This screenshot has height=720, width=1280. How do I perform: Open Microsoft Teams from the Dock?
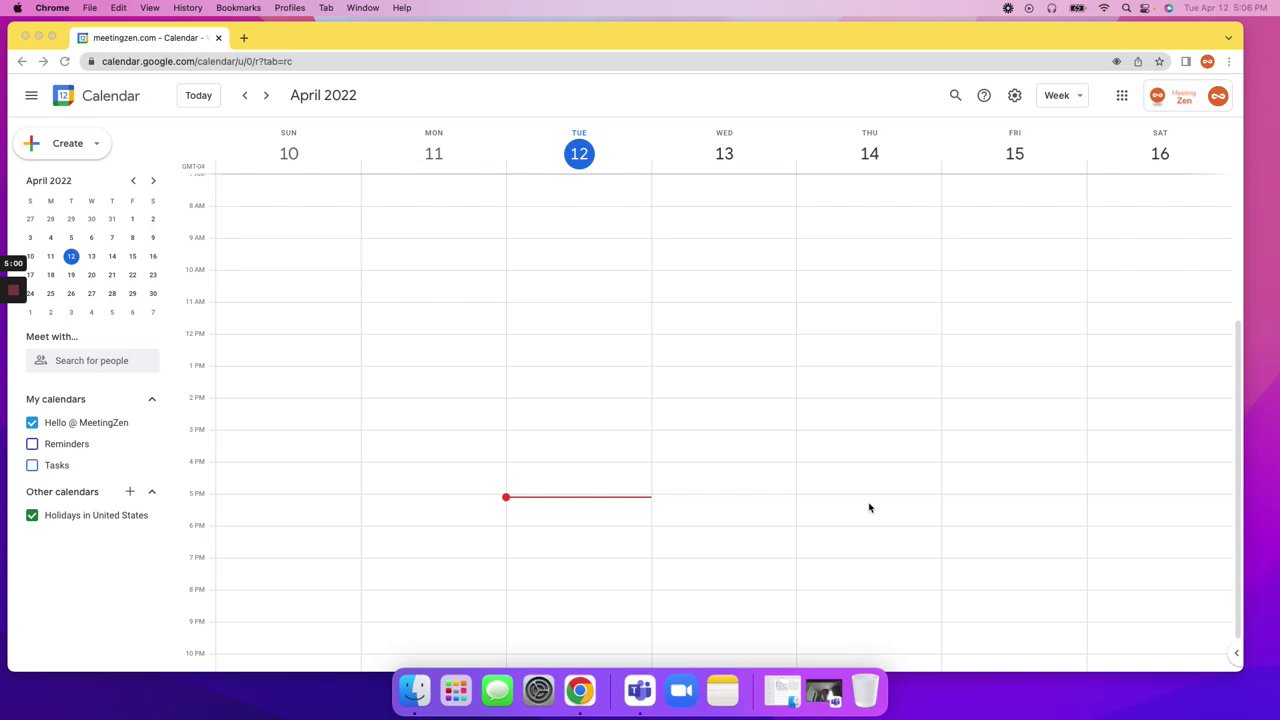coord(640,691)
